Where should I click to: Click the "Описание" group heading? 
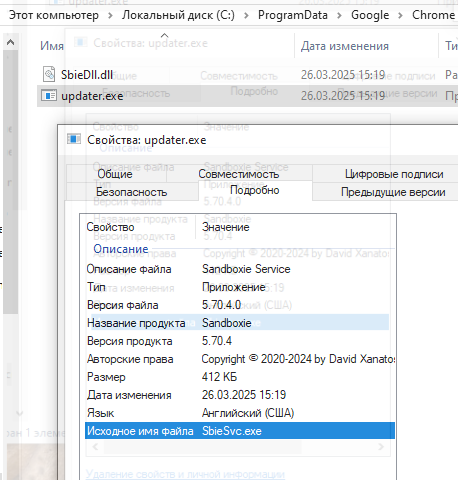pyautogui.click(x=121, y=249)
